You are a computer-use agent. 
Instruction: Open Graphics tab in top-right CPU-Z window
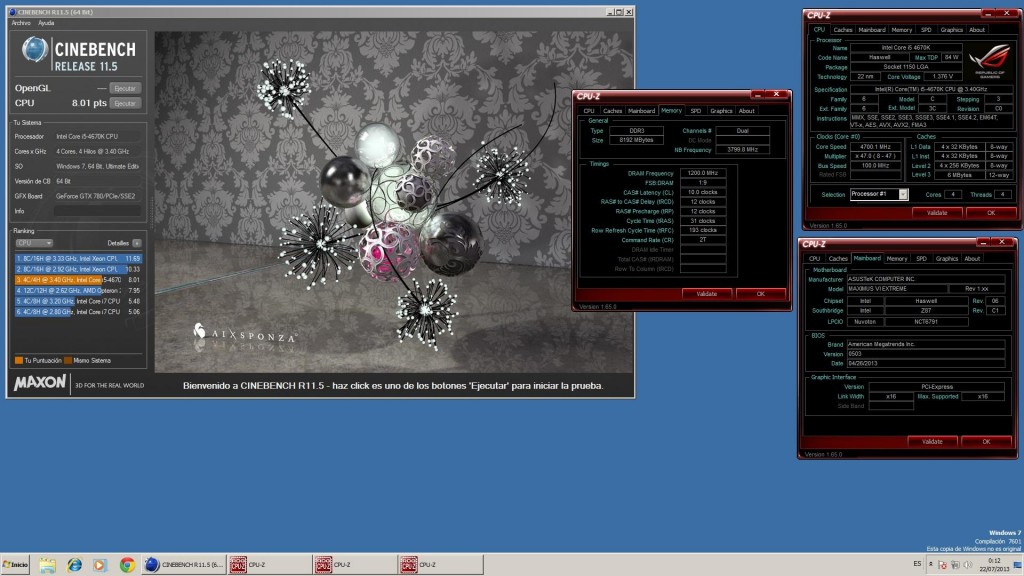[x=952, y=30]
